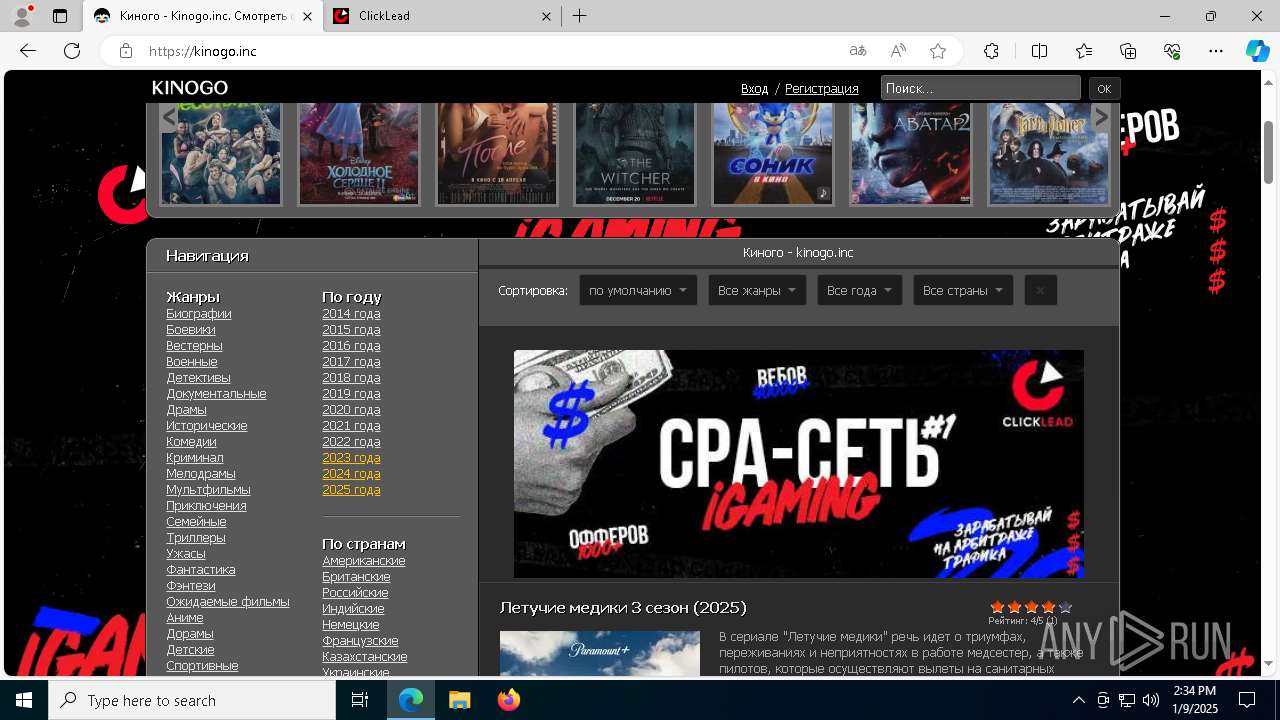Open Летучие медики 3 сезон title
The height and width of the screenshot is (720, 1280).
pyautogui.click(x=623, y=608)
